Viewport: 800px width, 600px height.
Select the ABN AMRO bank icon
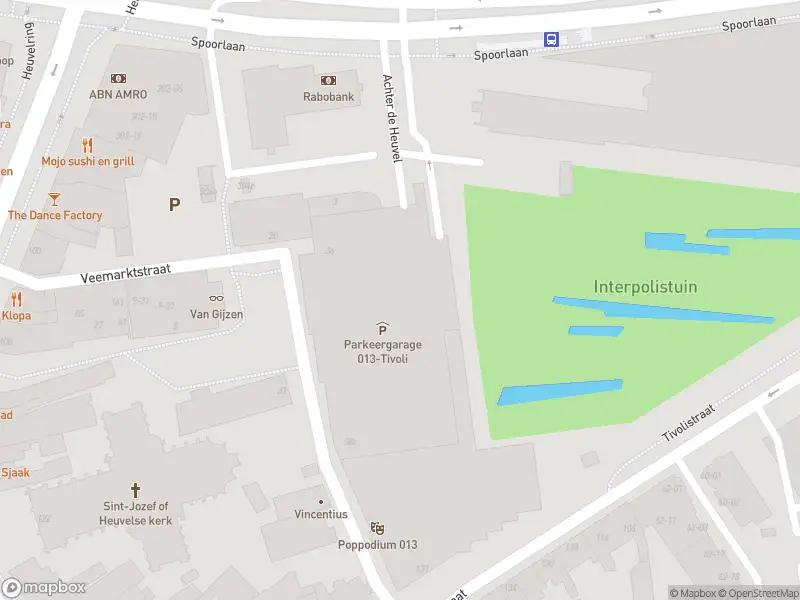[x=118, y=78]
